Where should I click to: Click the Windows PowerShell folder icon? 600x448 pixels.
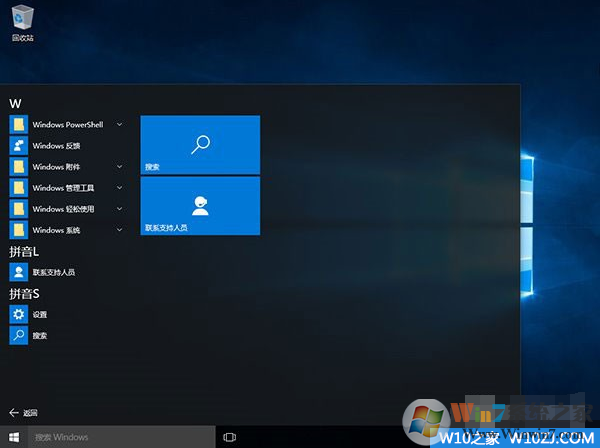(18, 125)
